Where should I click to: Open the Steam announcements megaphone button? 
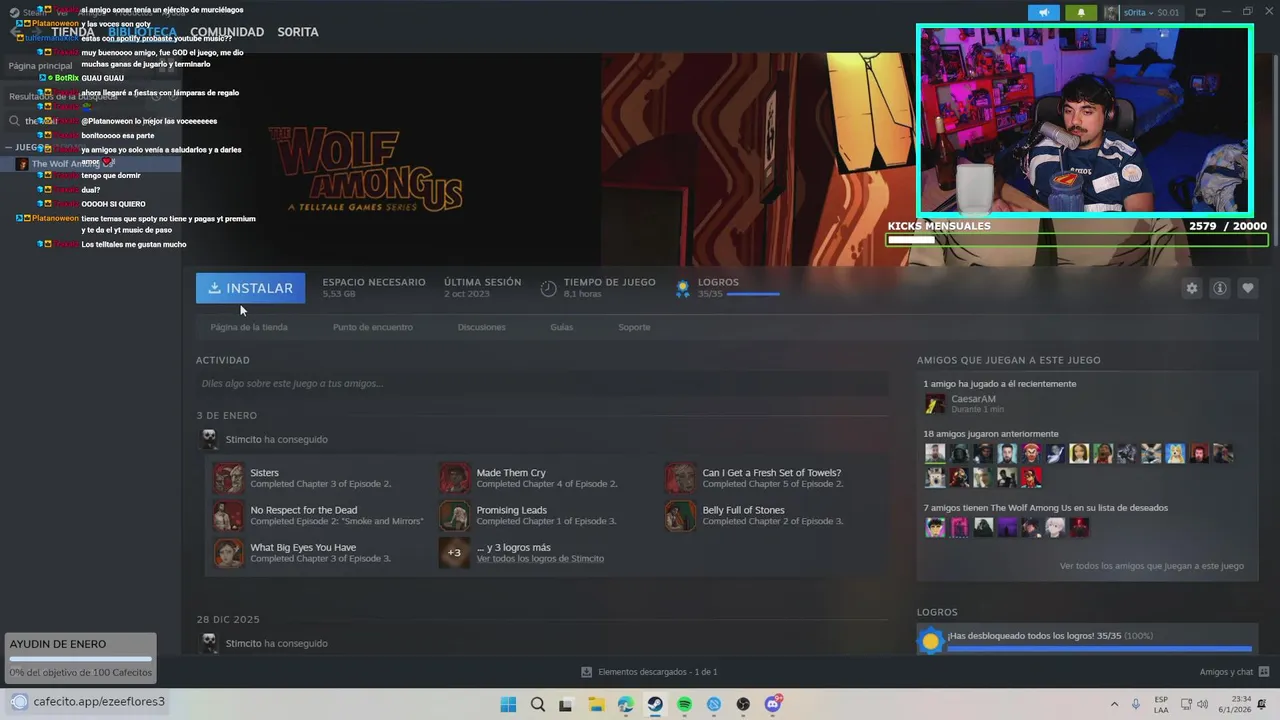(x=1044, y=13)
